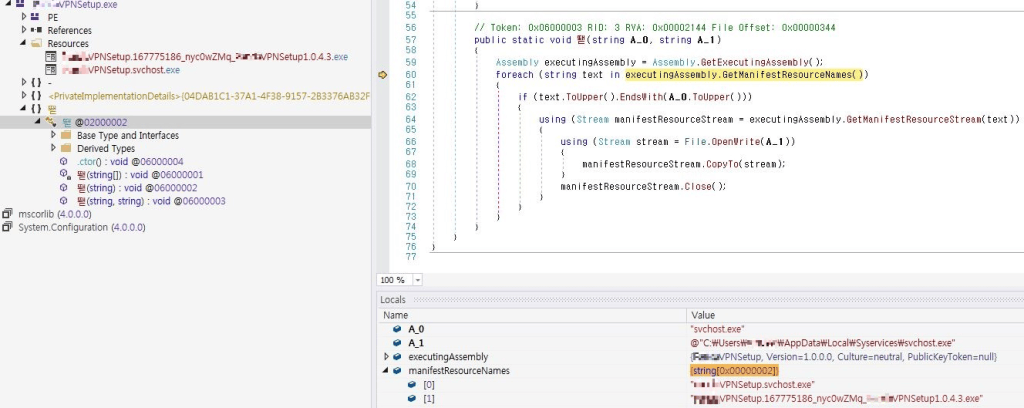The height and width of the screenshot is (408, 1024).
Task: Click the Resources folder icon
Action: point(36,43)
